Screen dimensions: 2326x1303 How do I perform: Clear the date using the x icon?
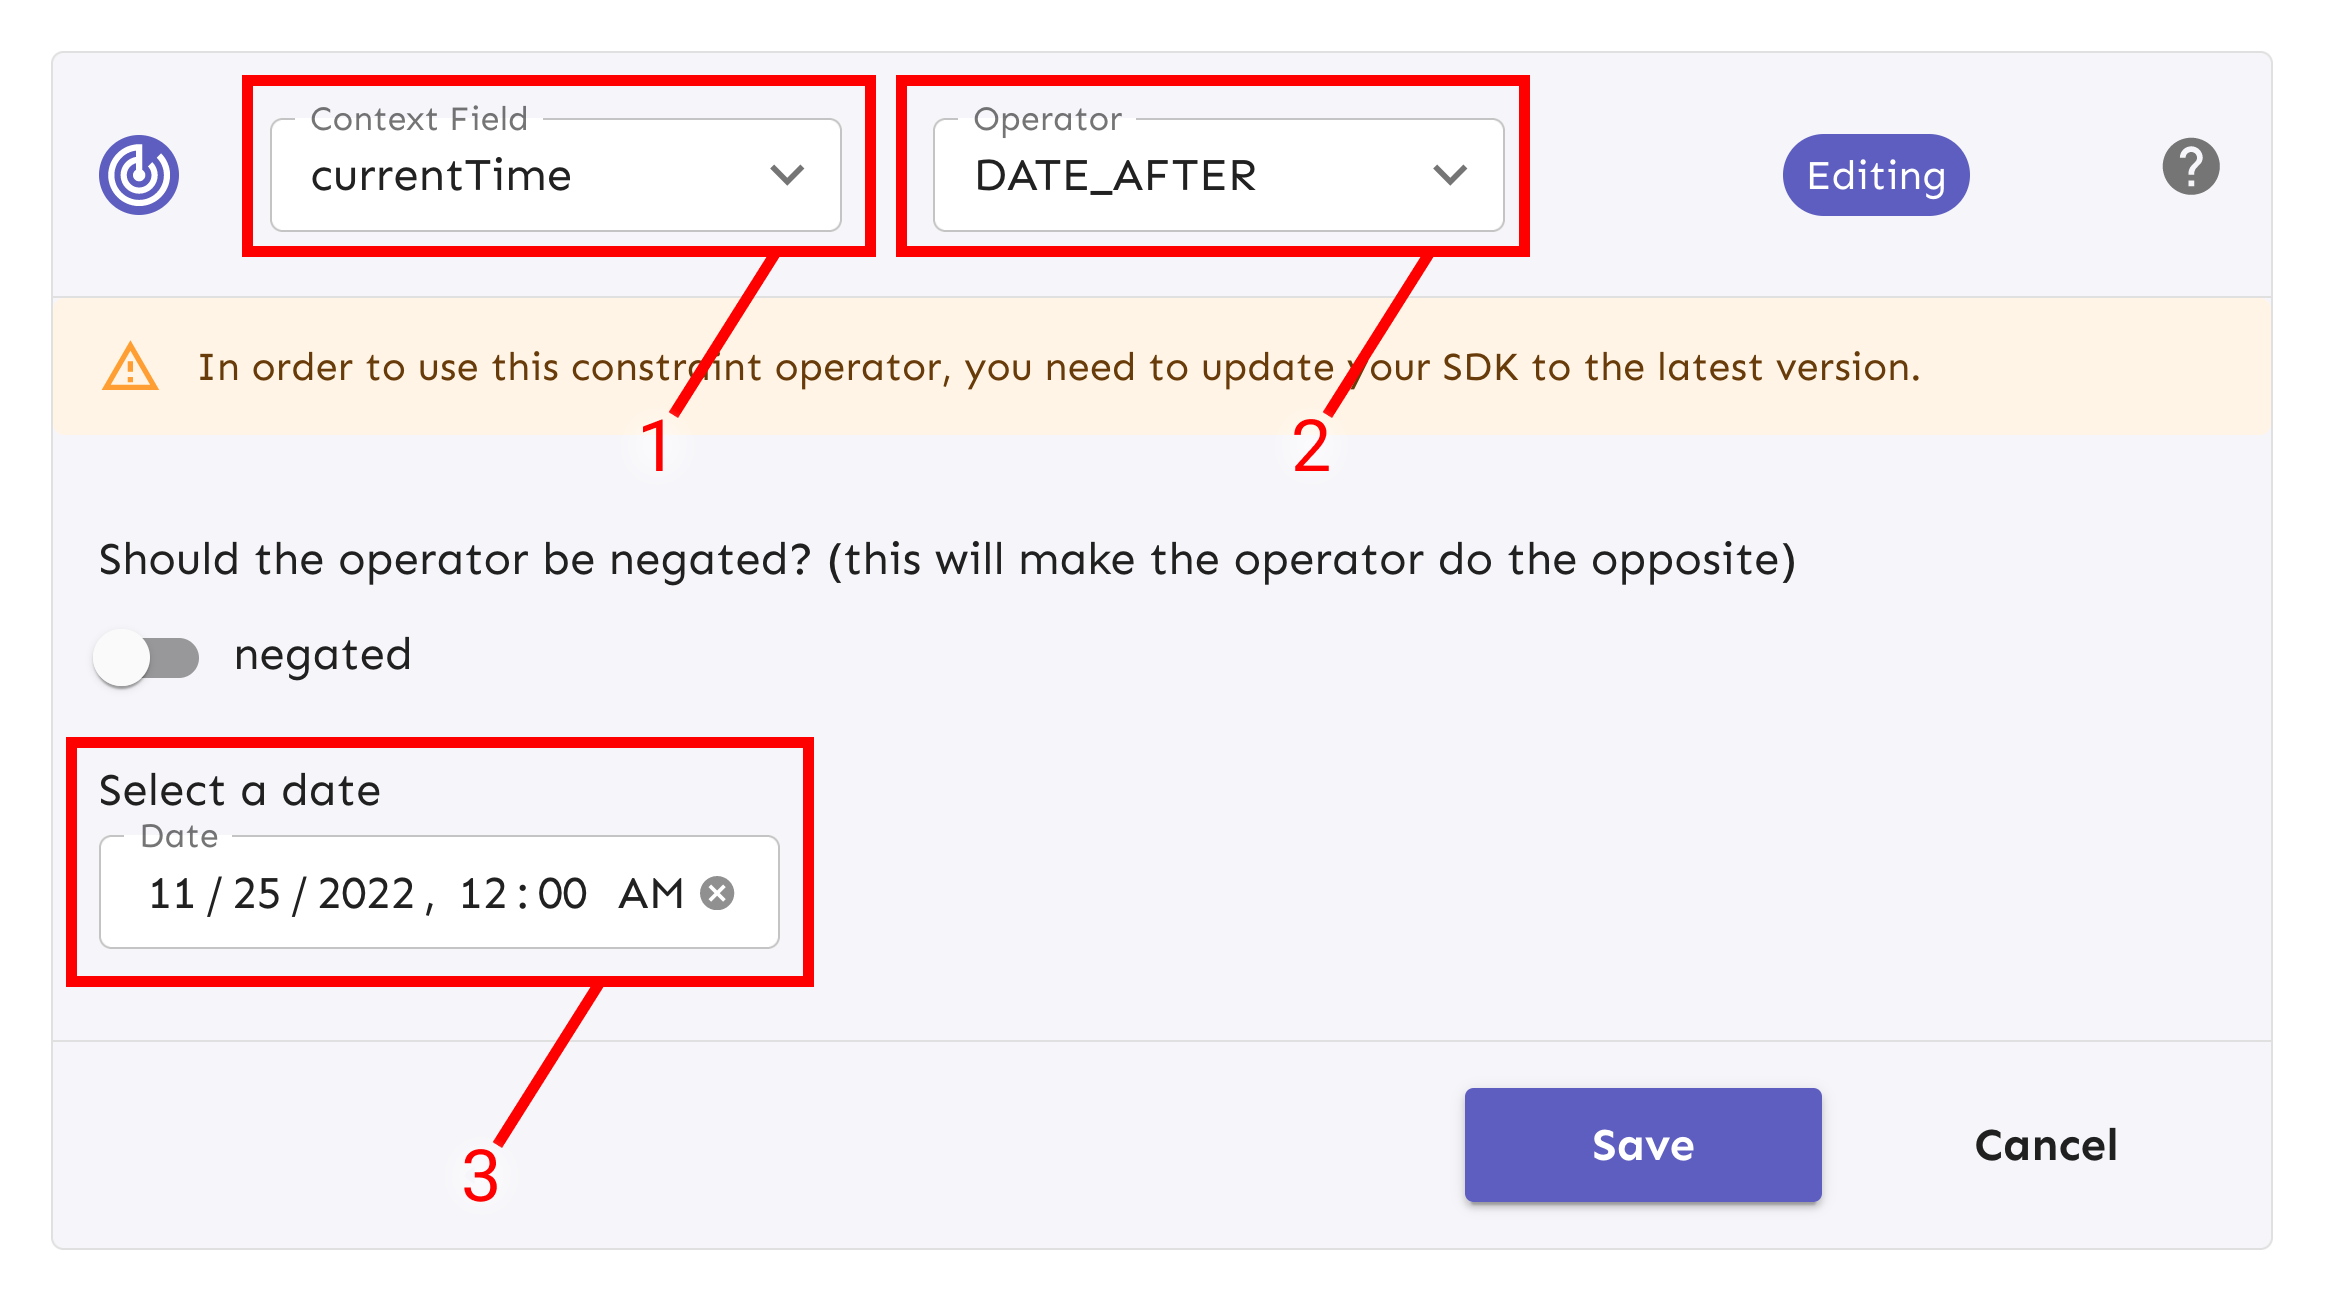point(717,893)
